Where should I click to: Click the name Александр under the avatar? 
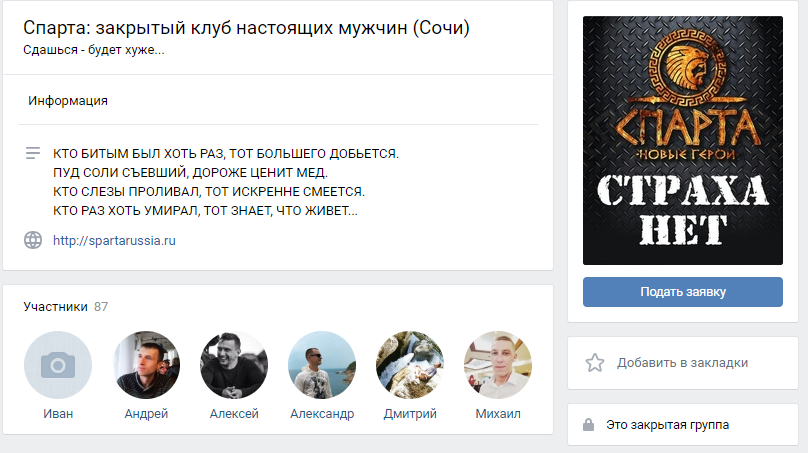click(322, 414)
